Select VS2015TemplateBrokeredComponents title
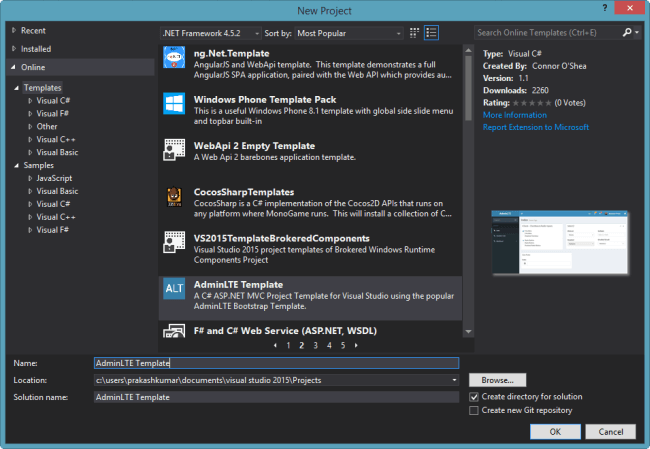650x449 pixels. coord(281,238)
